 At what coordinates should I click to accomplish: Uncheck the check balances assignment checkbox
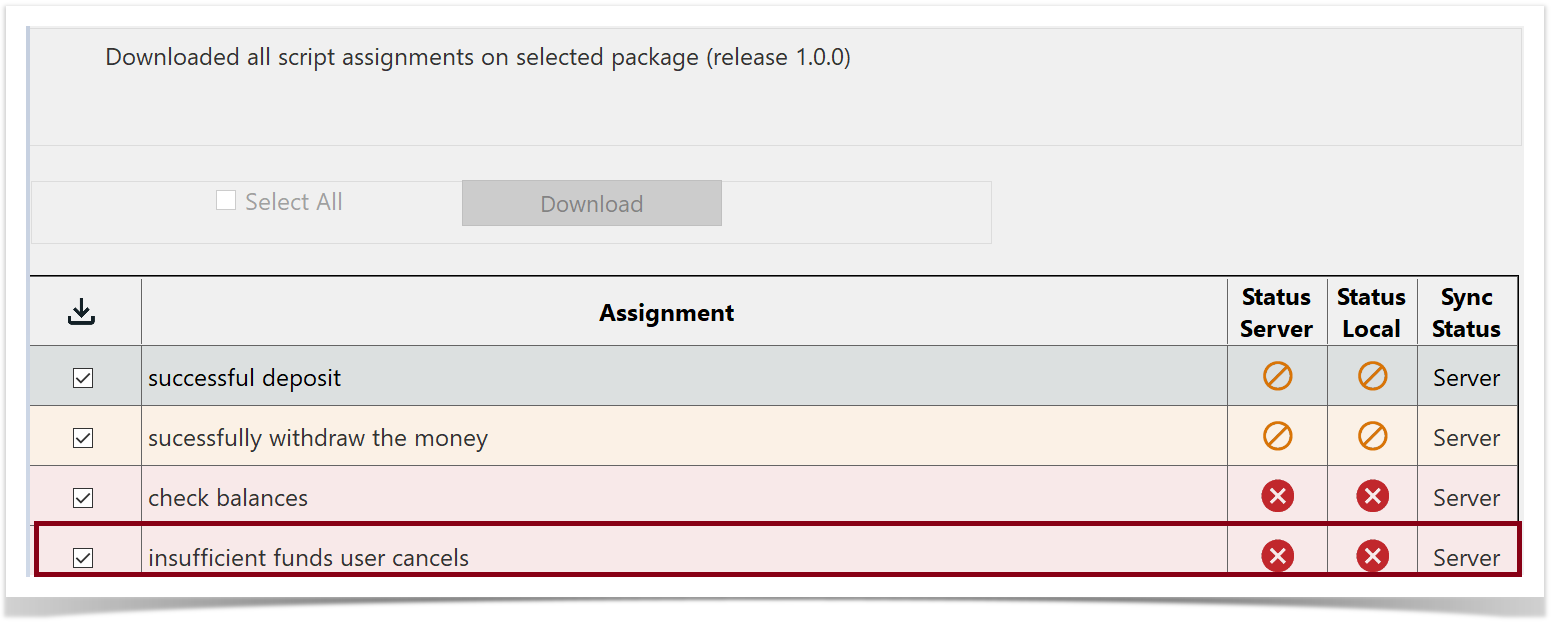83,498
